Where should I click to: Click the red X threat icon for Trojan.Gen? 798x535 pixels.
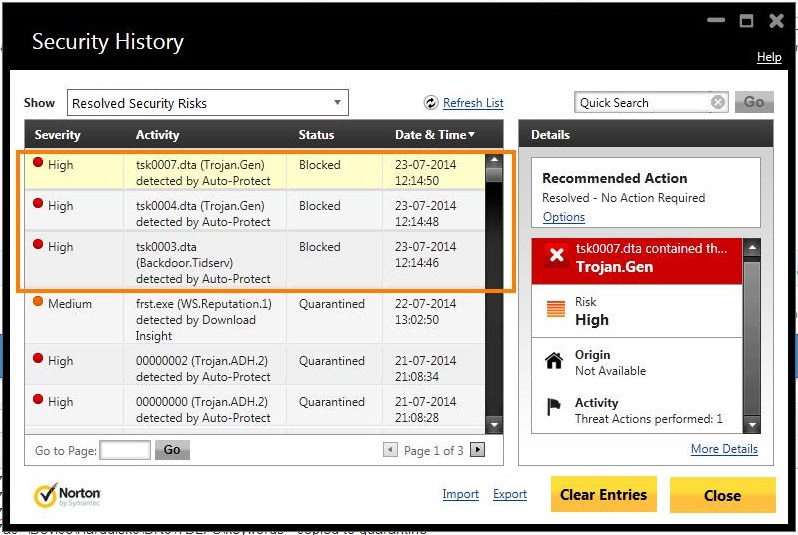tap(556, 256)
